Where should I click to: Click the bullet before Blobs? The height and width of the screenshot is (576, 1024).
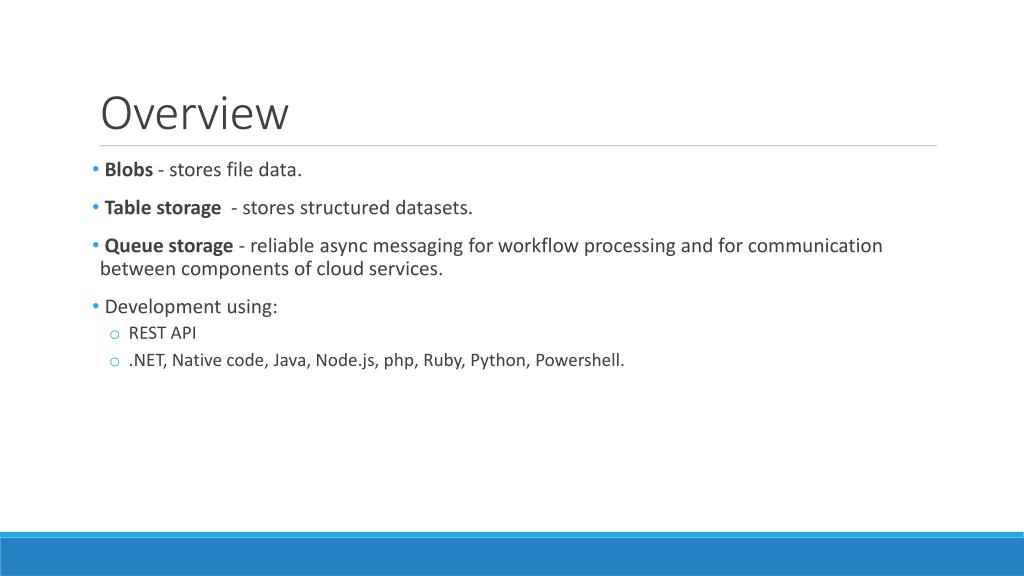[95, 170]
